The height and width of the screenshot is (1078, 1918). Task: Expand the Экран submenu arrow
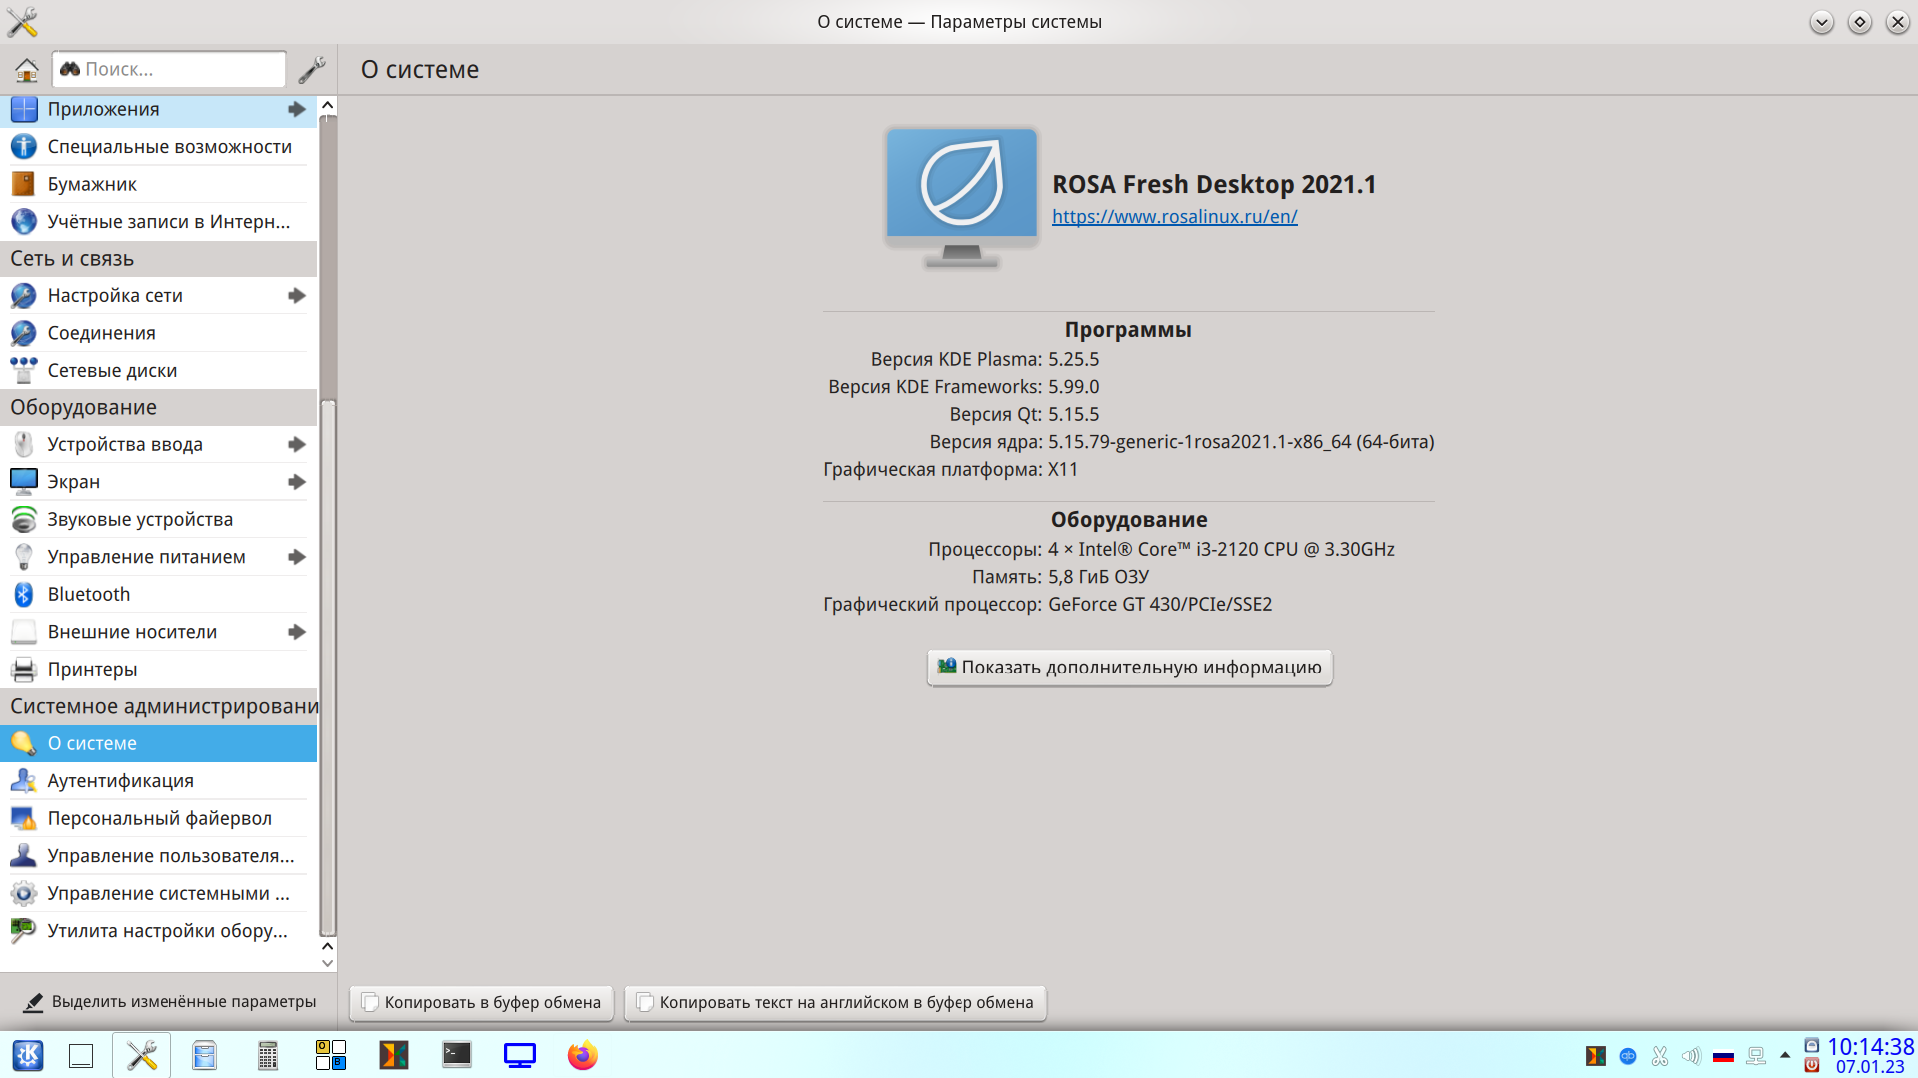pyautogui.click(x=297, y=482)
